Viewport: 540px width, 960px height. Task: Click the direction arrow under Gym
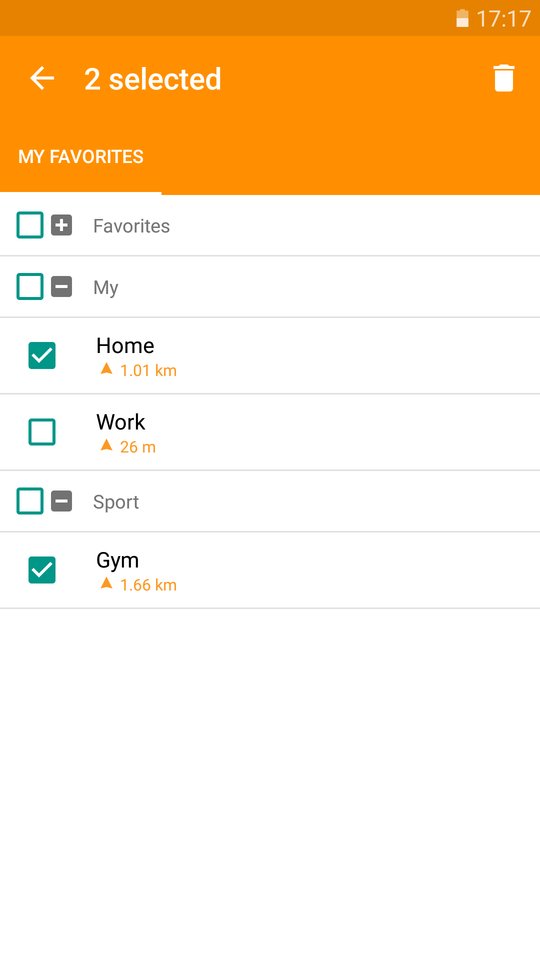(x=107, y=583)
